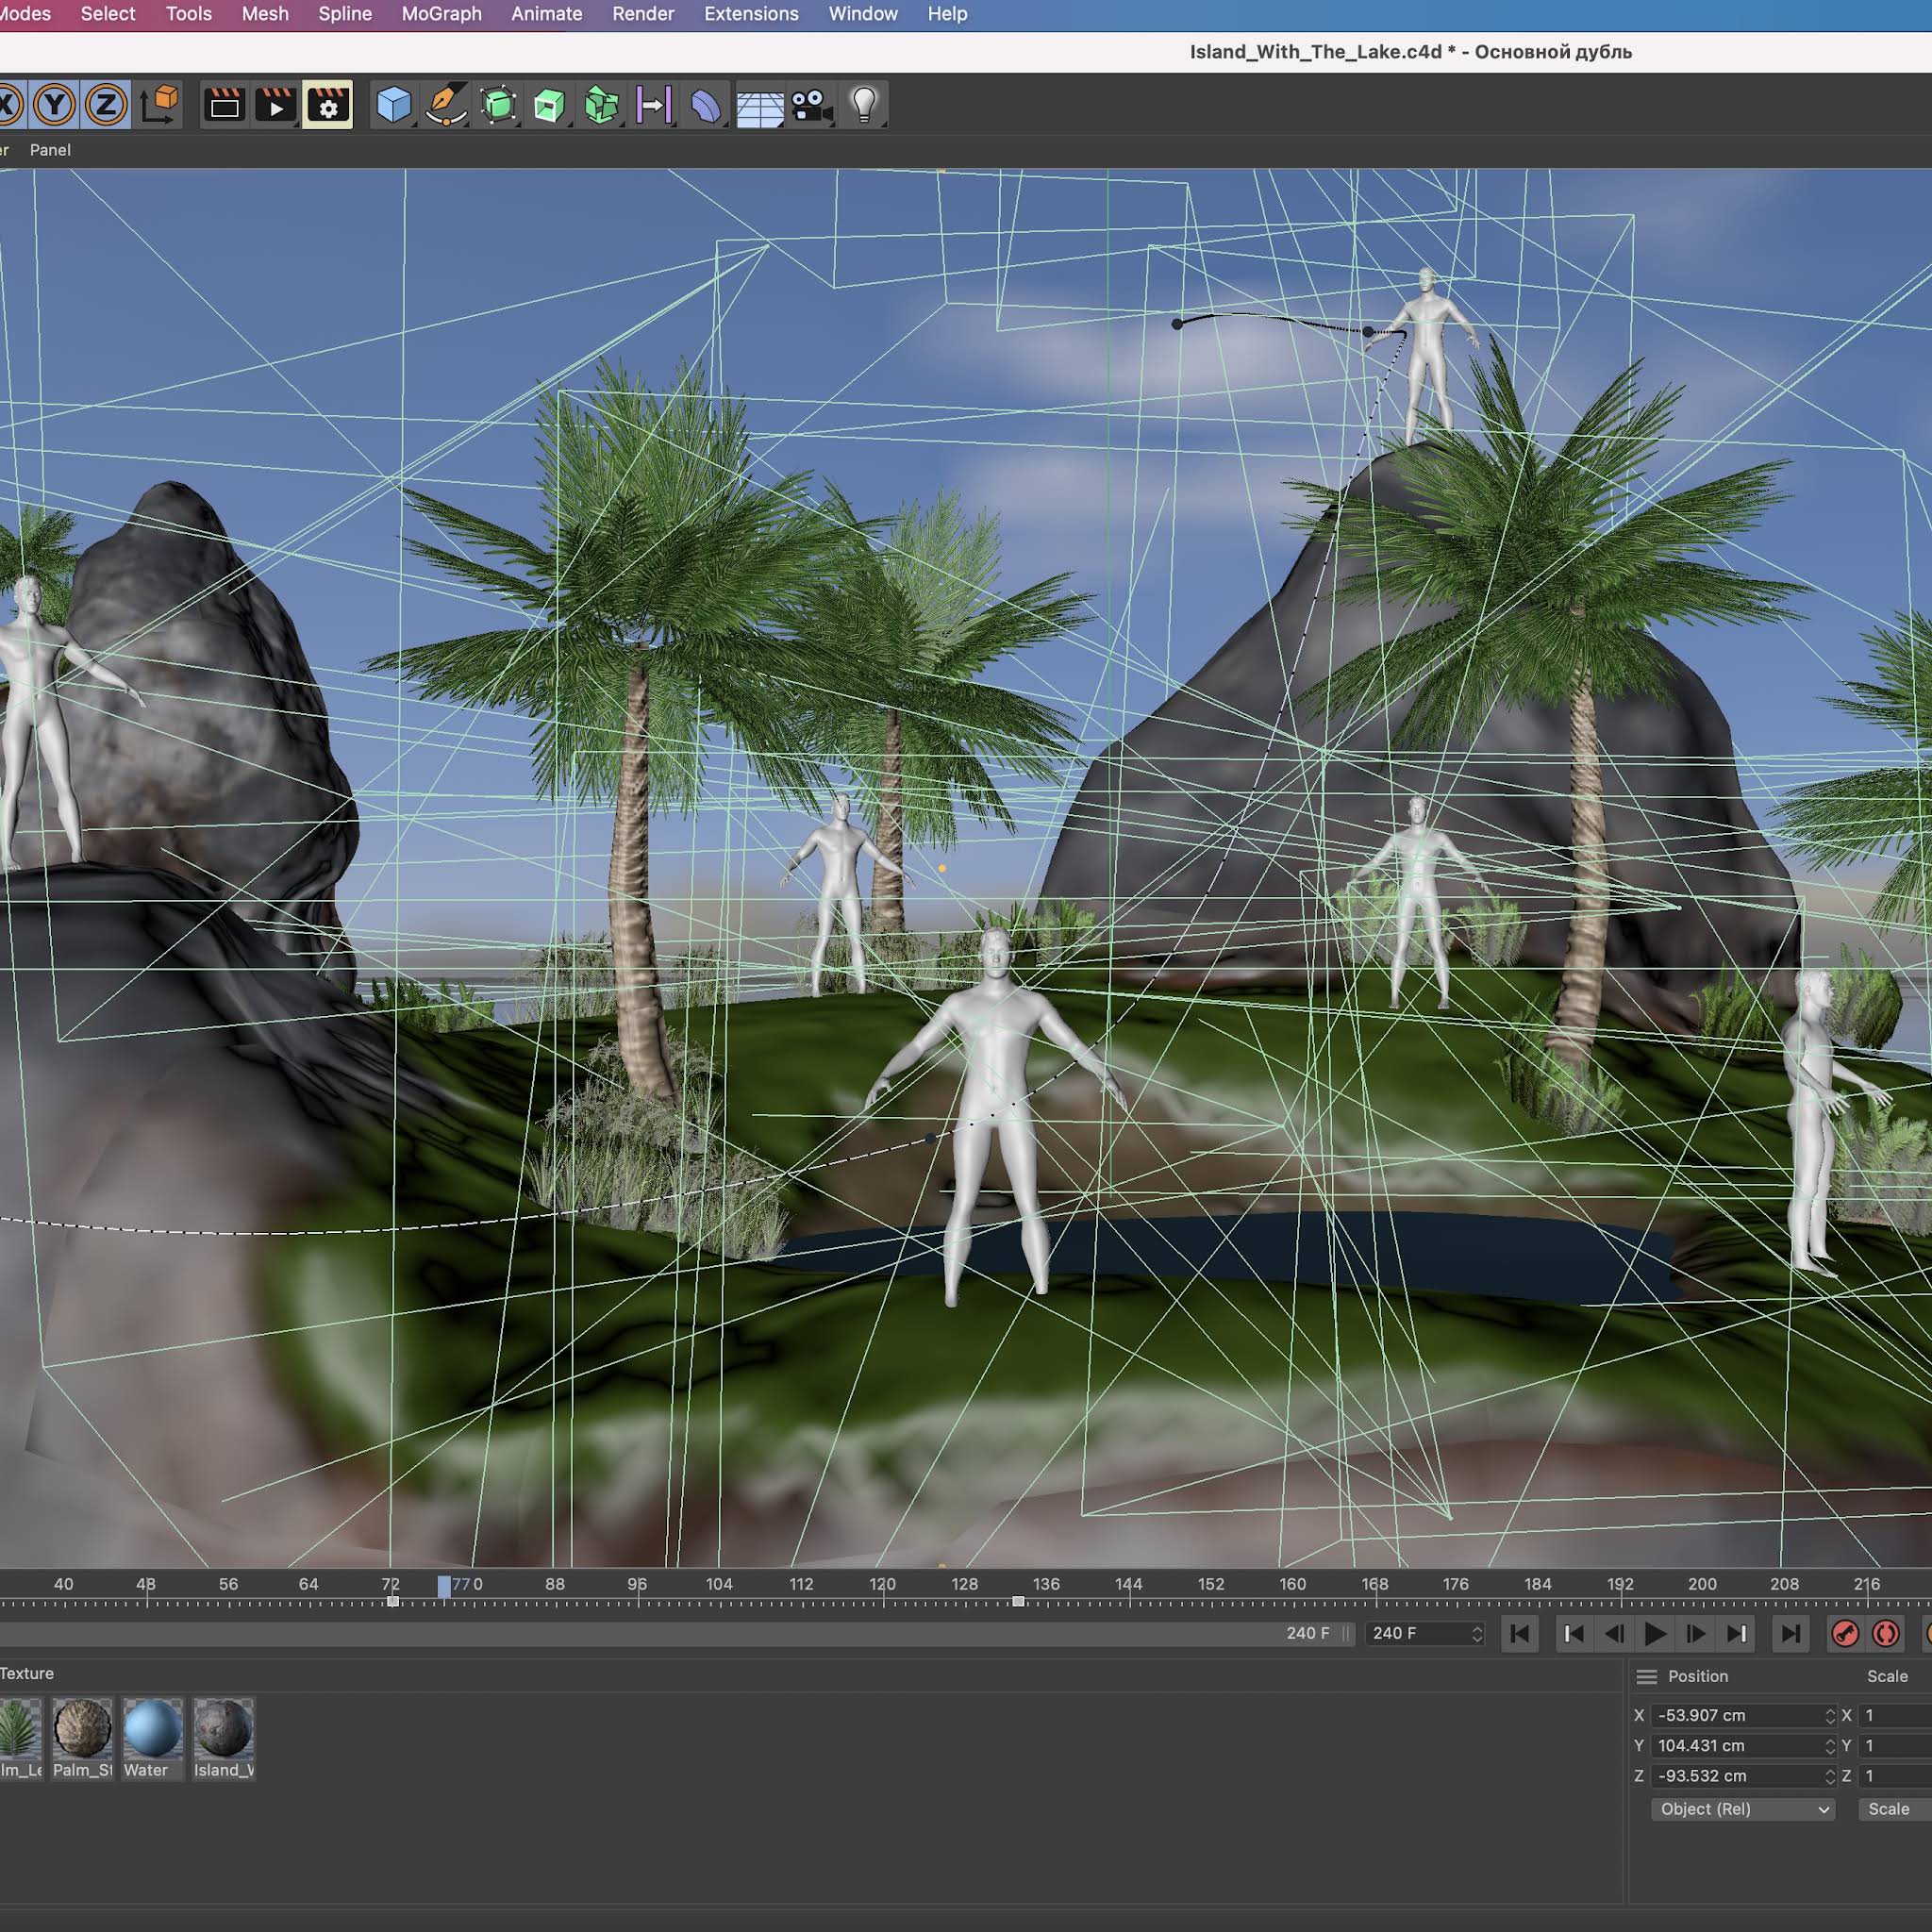The image size is (1932, 1932).
Task: Add a blue Cube primitive
Action: pos(393,104)
